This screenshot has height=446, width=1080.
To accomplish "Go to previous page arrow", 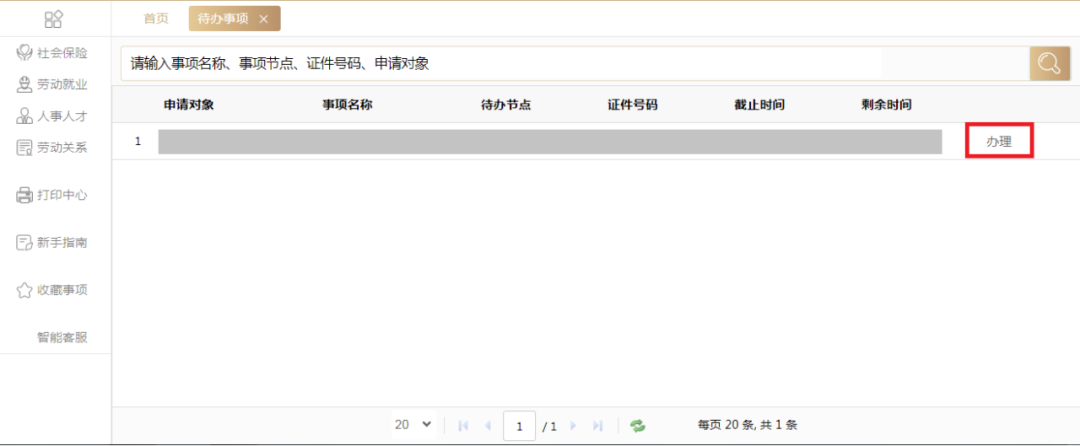I will [x=488, y=426].
